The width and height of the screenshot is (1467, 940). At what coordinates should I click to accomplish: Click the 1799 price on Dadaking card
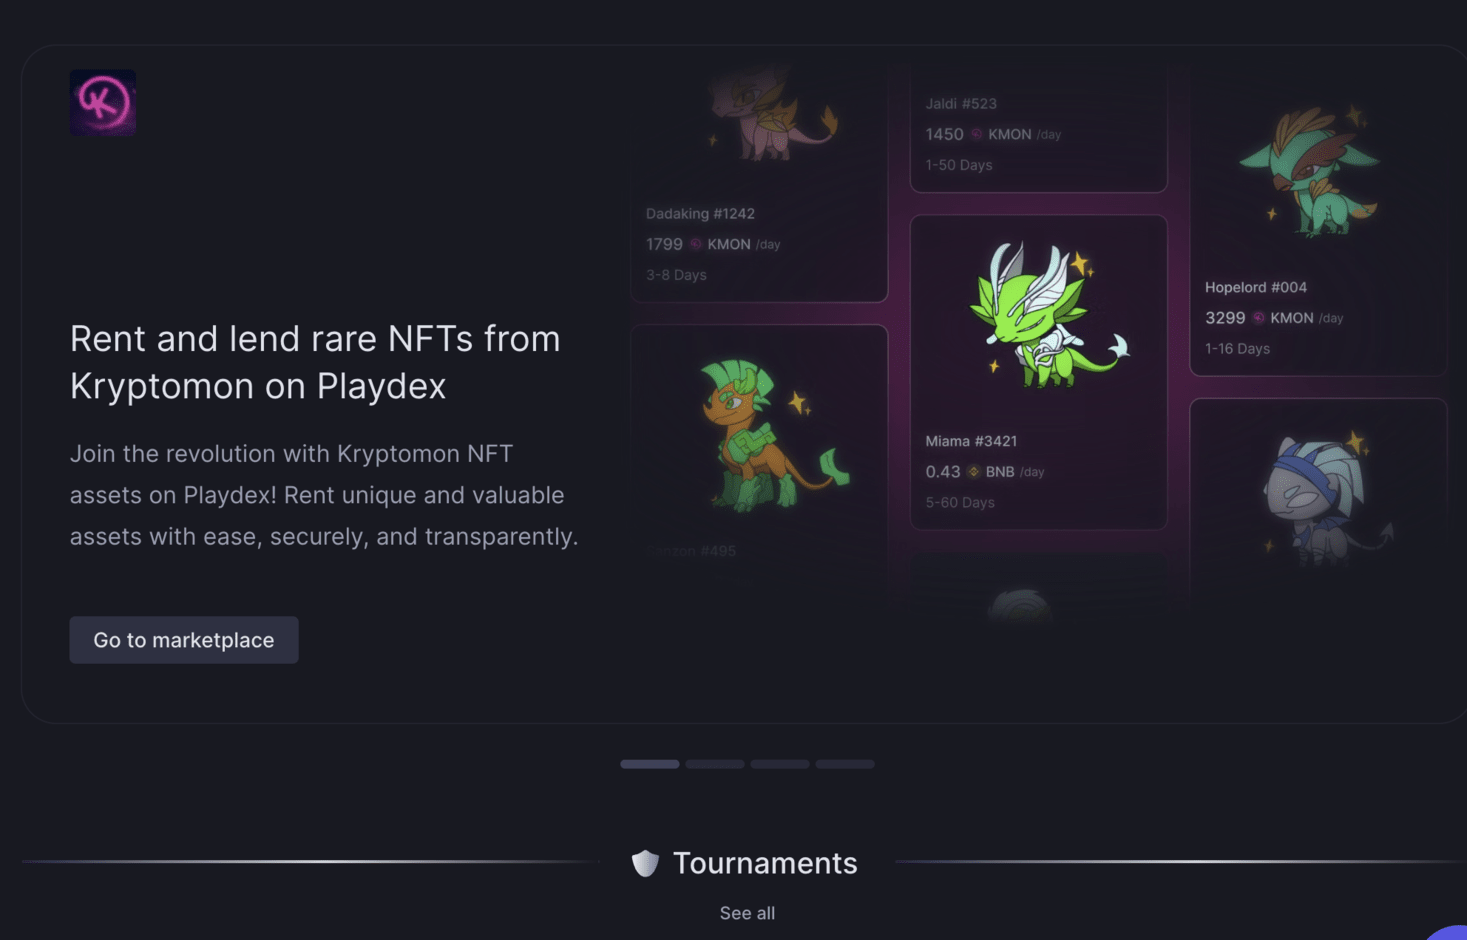coord(664,244)
